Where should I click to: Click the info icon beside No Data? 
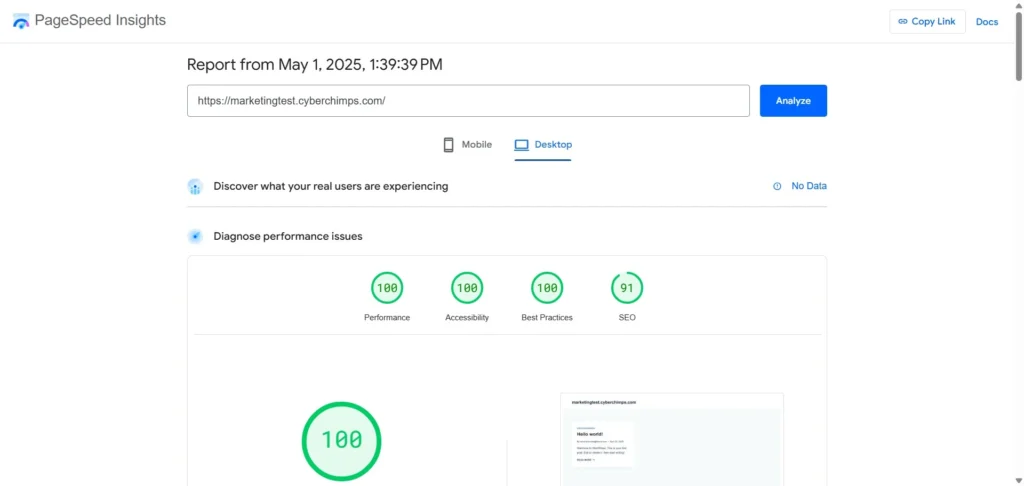click(x=777, y=186)
